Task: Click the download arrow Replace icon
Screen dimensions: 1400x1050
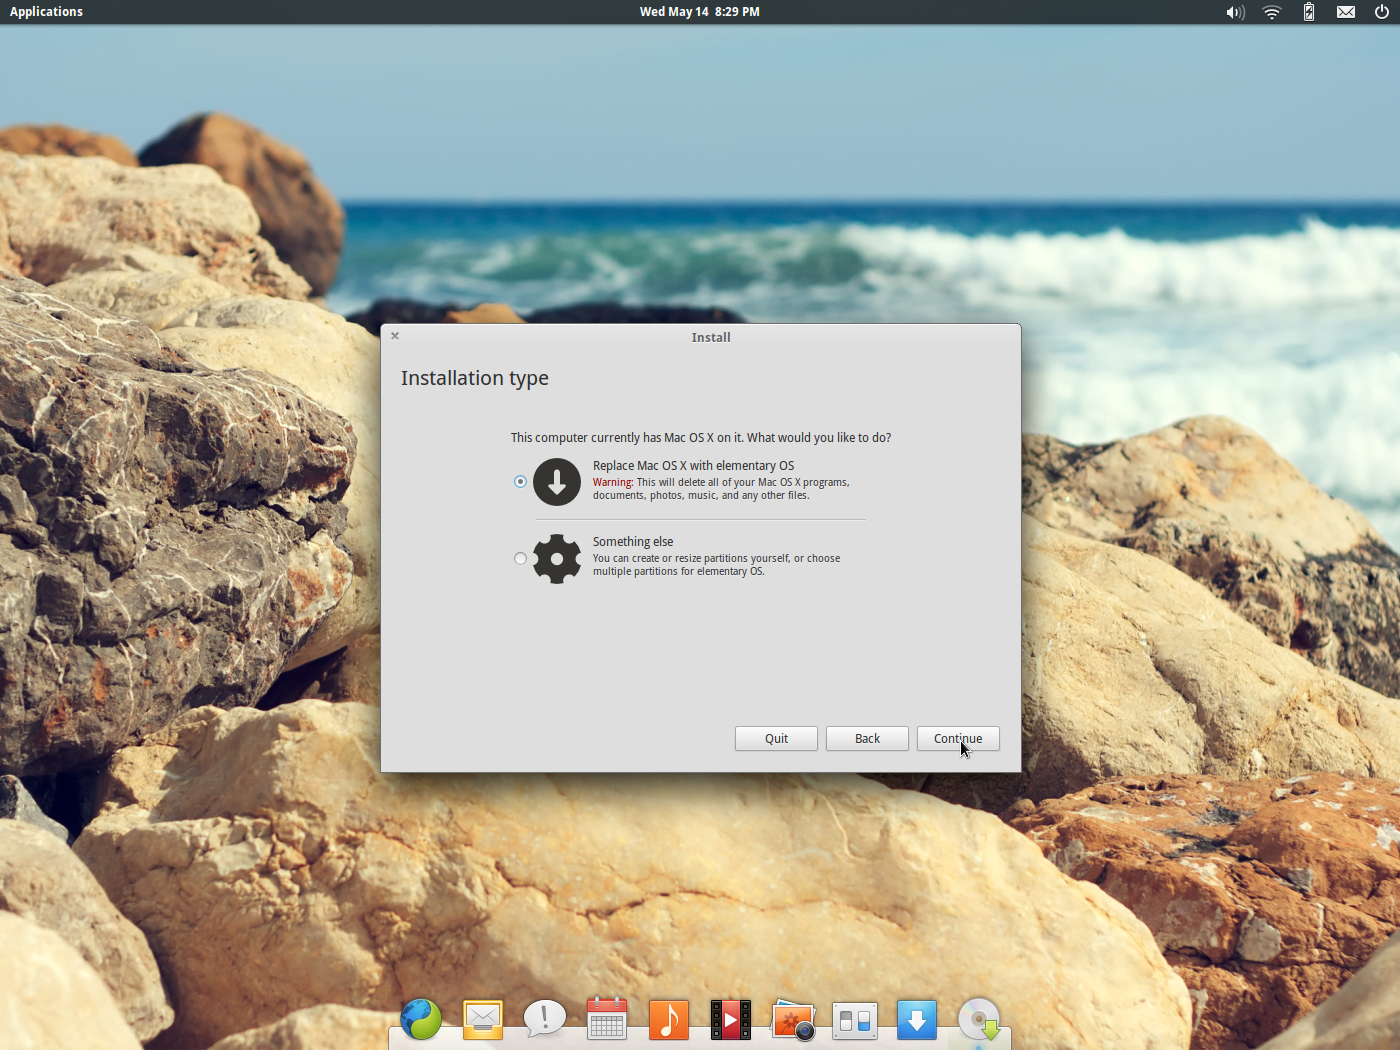Action: point(557,482)
